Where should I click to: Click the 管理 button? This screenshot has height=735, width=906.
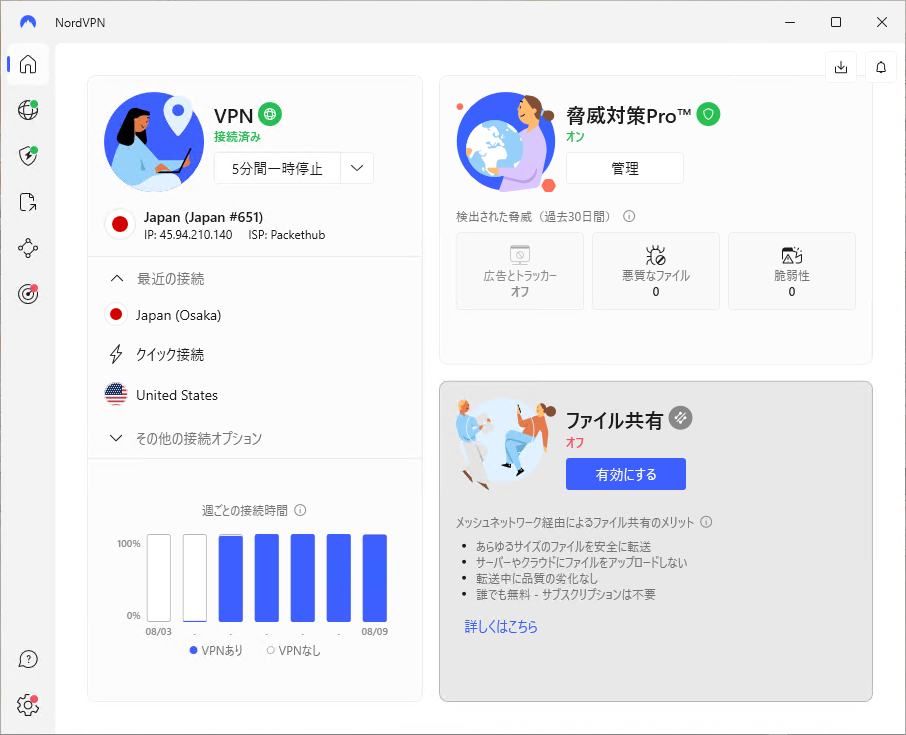624,169
